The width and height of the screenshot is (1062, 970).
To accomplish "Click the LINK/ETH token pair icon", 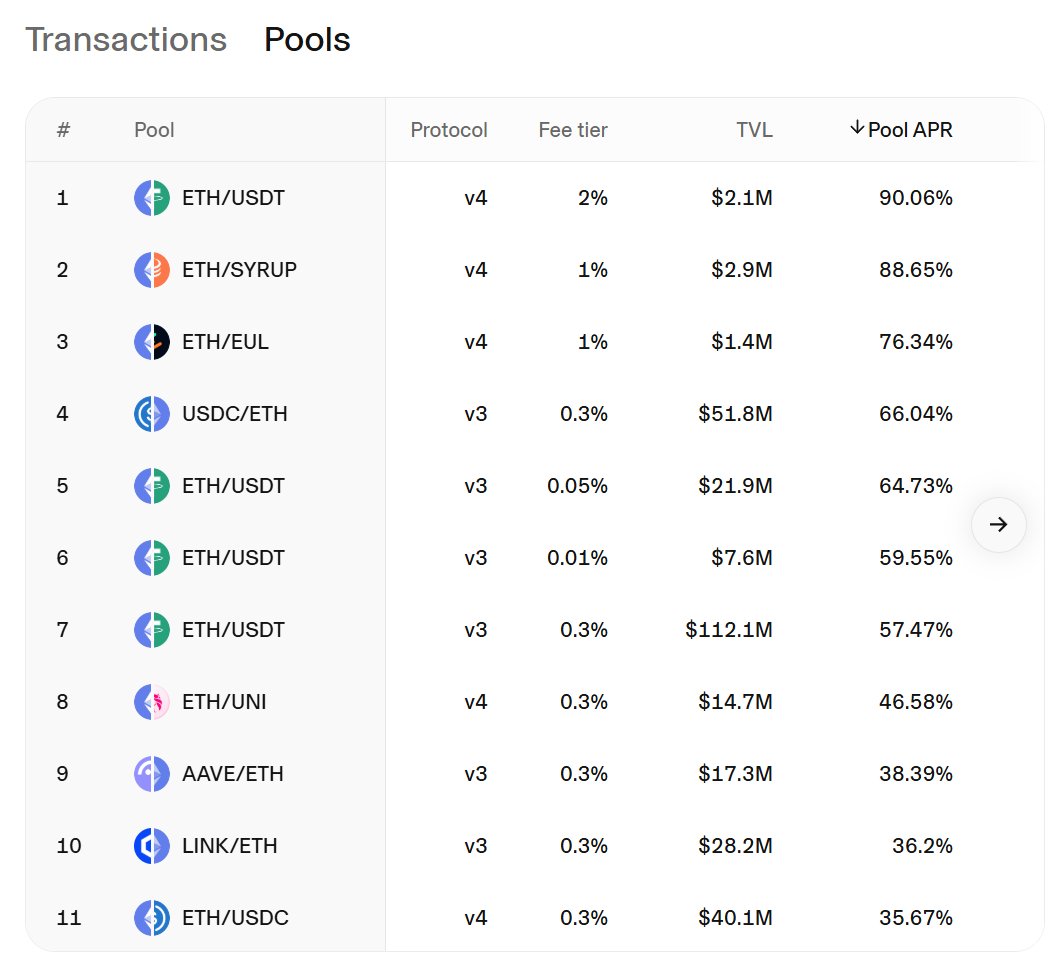I will click(152, 845).
